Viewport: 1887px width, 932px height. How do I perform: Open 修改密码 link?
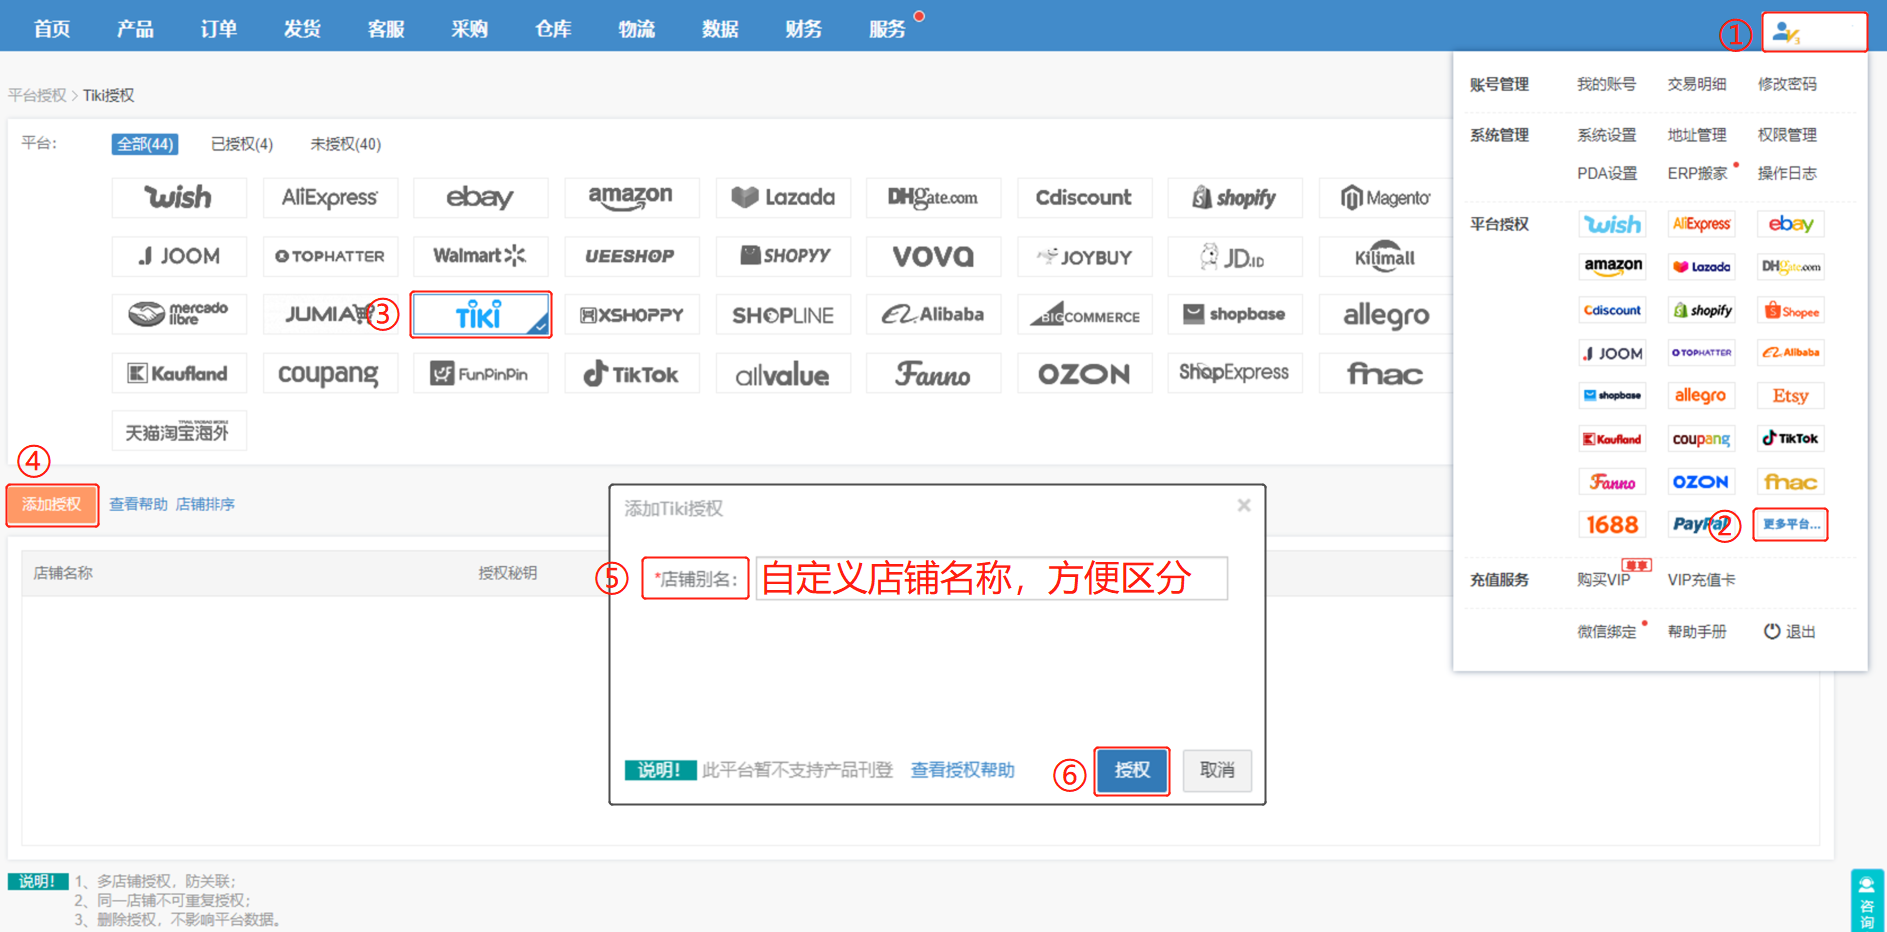click(x=1787, y=84)
